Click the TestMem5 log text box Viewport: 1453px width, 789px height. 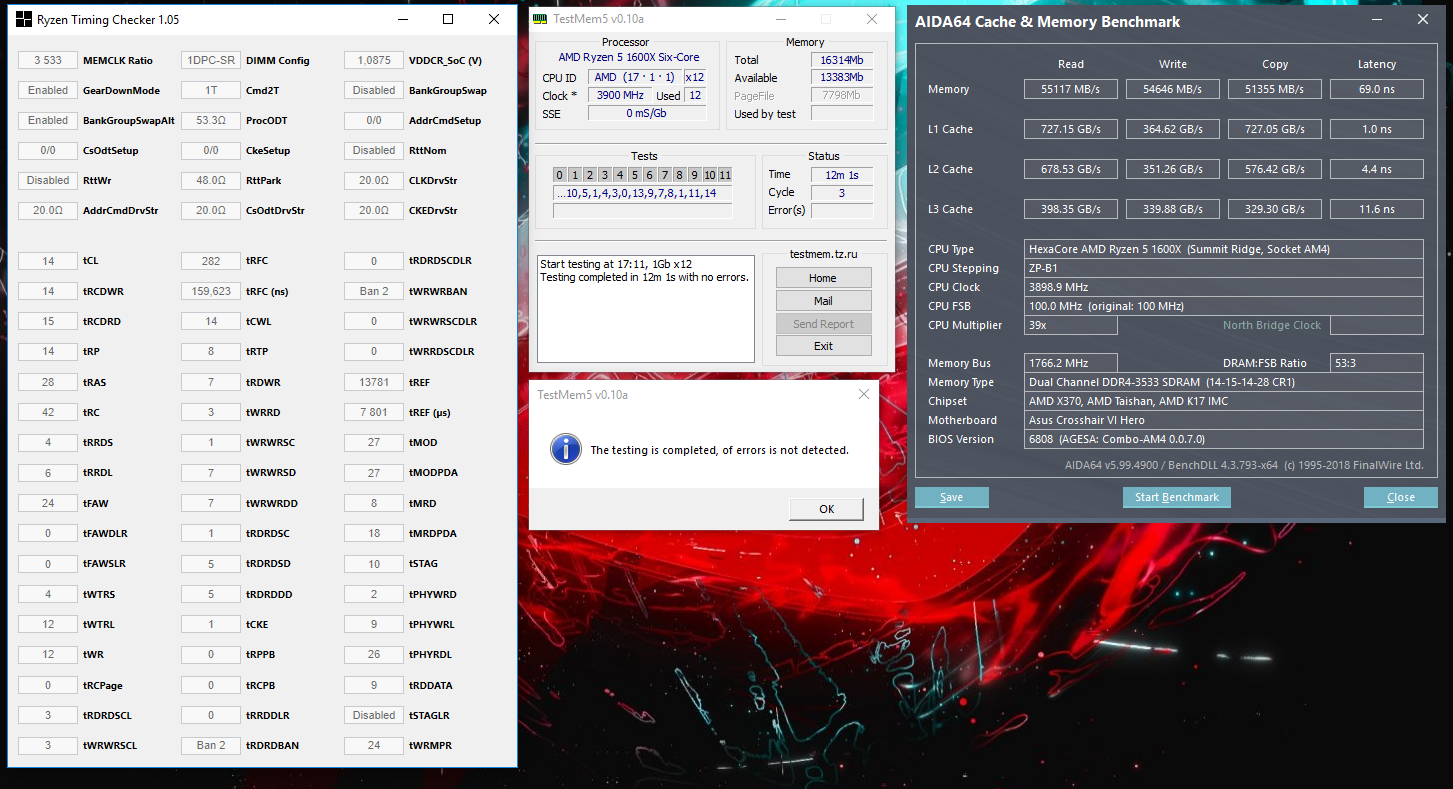point(646,308)
